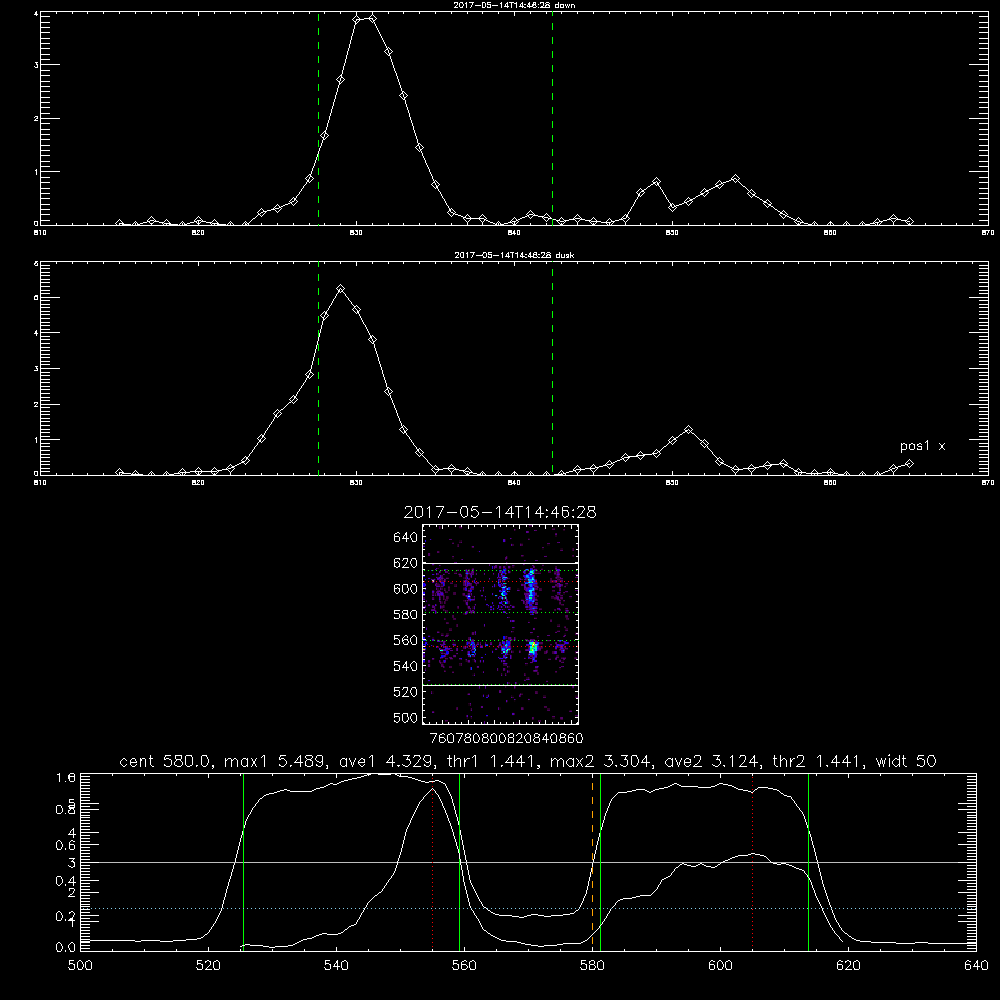The height and width of the screenshot is (1000, 1000).
Task: Click the dotted blue threshold line in bottom plot
Action: coord(528,908)
